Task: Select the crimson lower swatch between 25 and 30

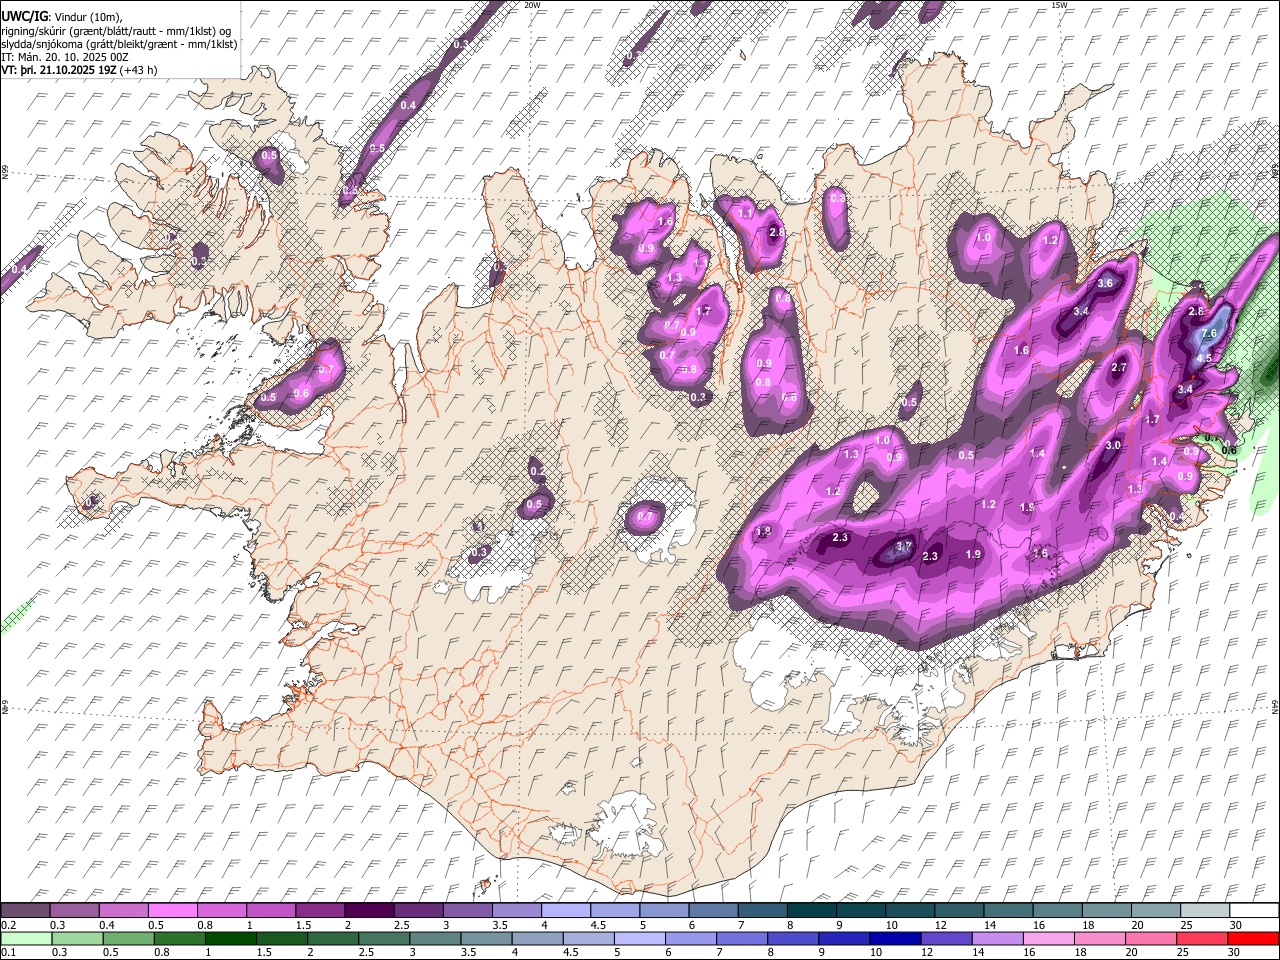Action: point(1202,938)
